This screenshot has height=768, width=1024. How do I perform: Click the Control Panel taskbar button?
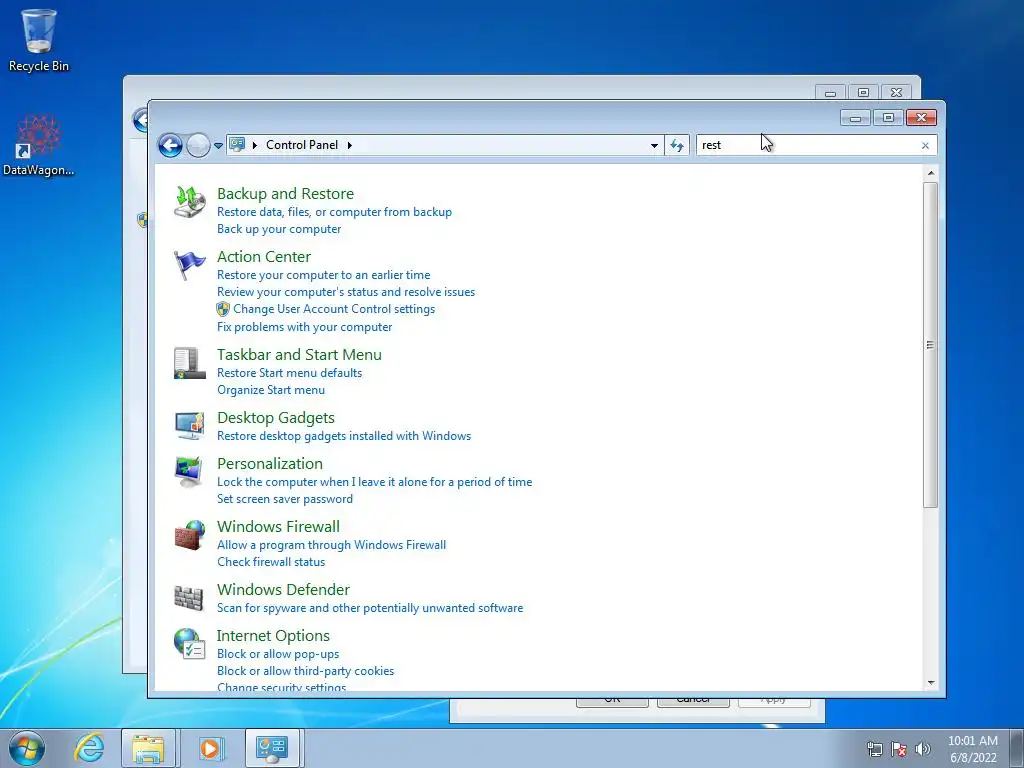coord(272,748)
